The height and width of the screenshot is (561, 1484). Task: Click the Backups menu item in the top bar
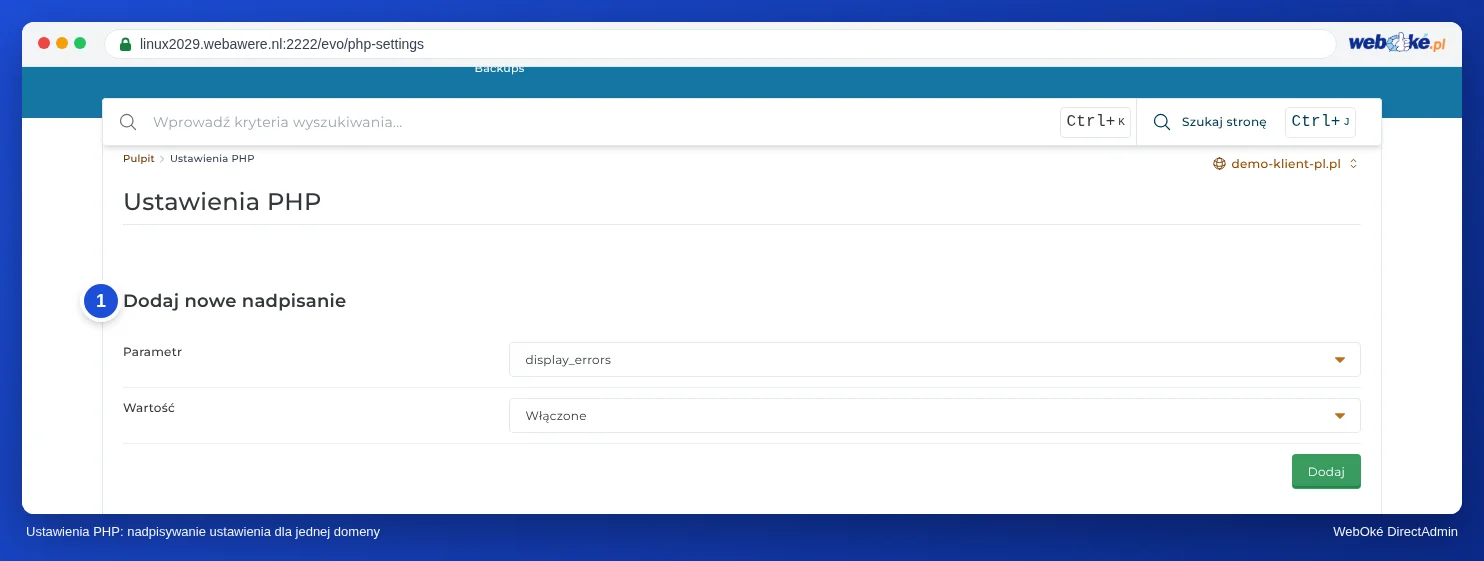tap(499, 69)
